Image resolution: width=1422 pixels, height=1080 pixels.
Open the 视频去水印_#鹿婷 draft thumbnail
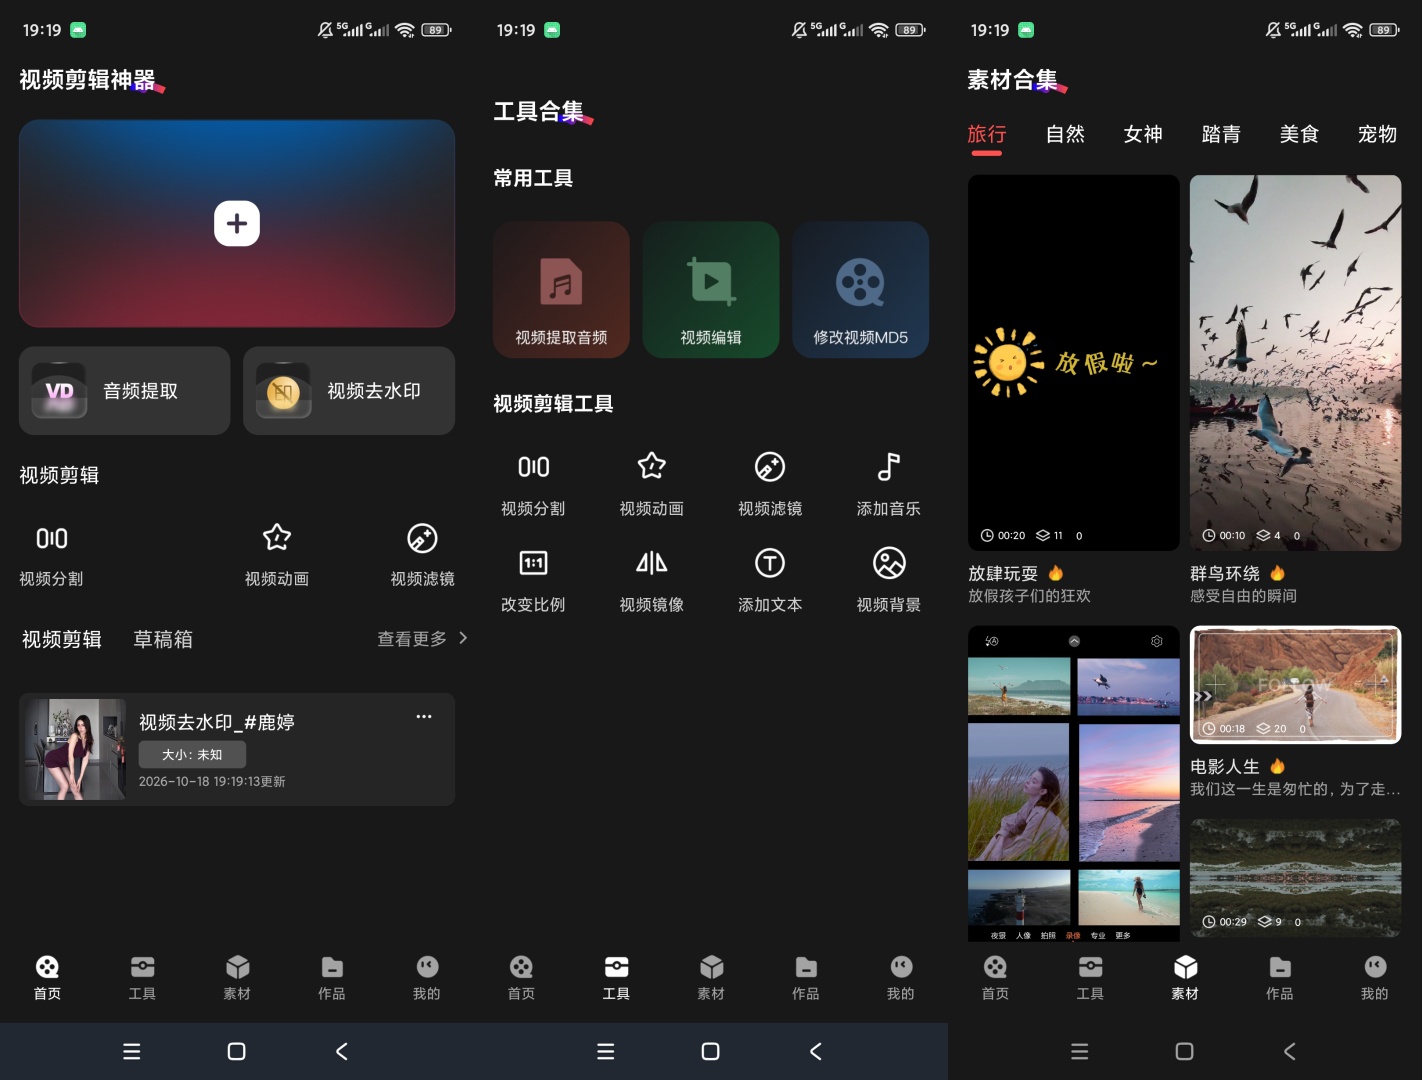click(76, 749)
